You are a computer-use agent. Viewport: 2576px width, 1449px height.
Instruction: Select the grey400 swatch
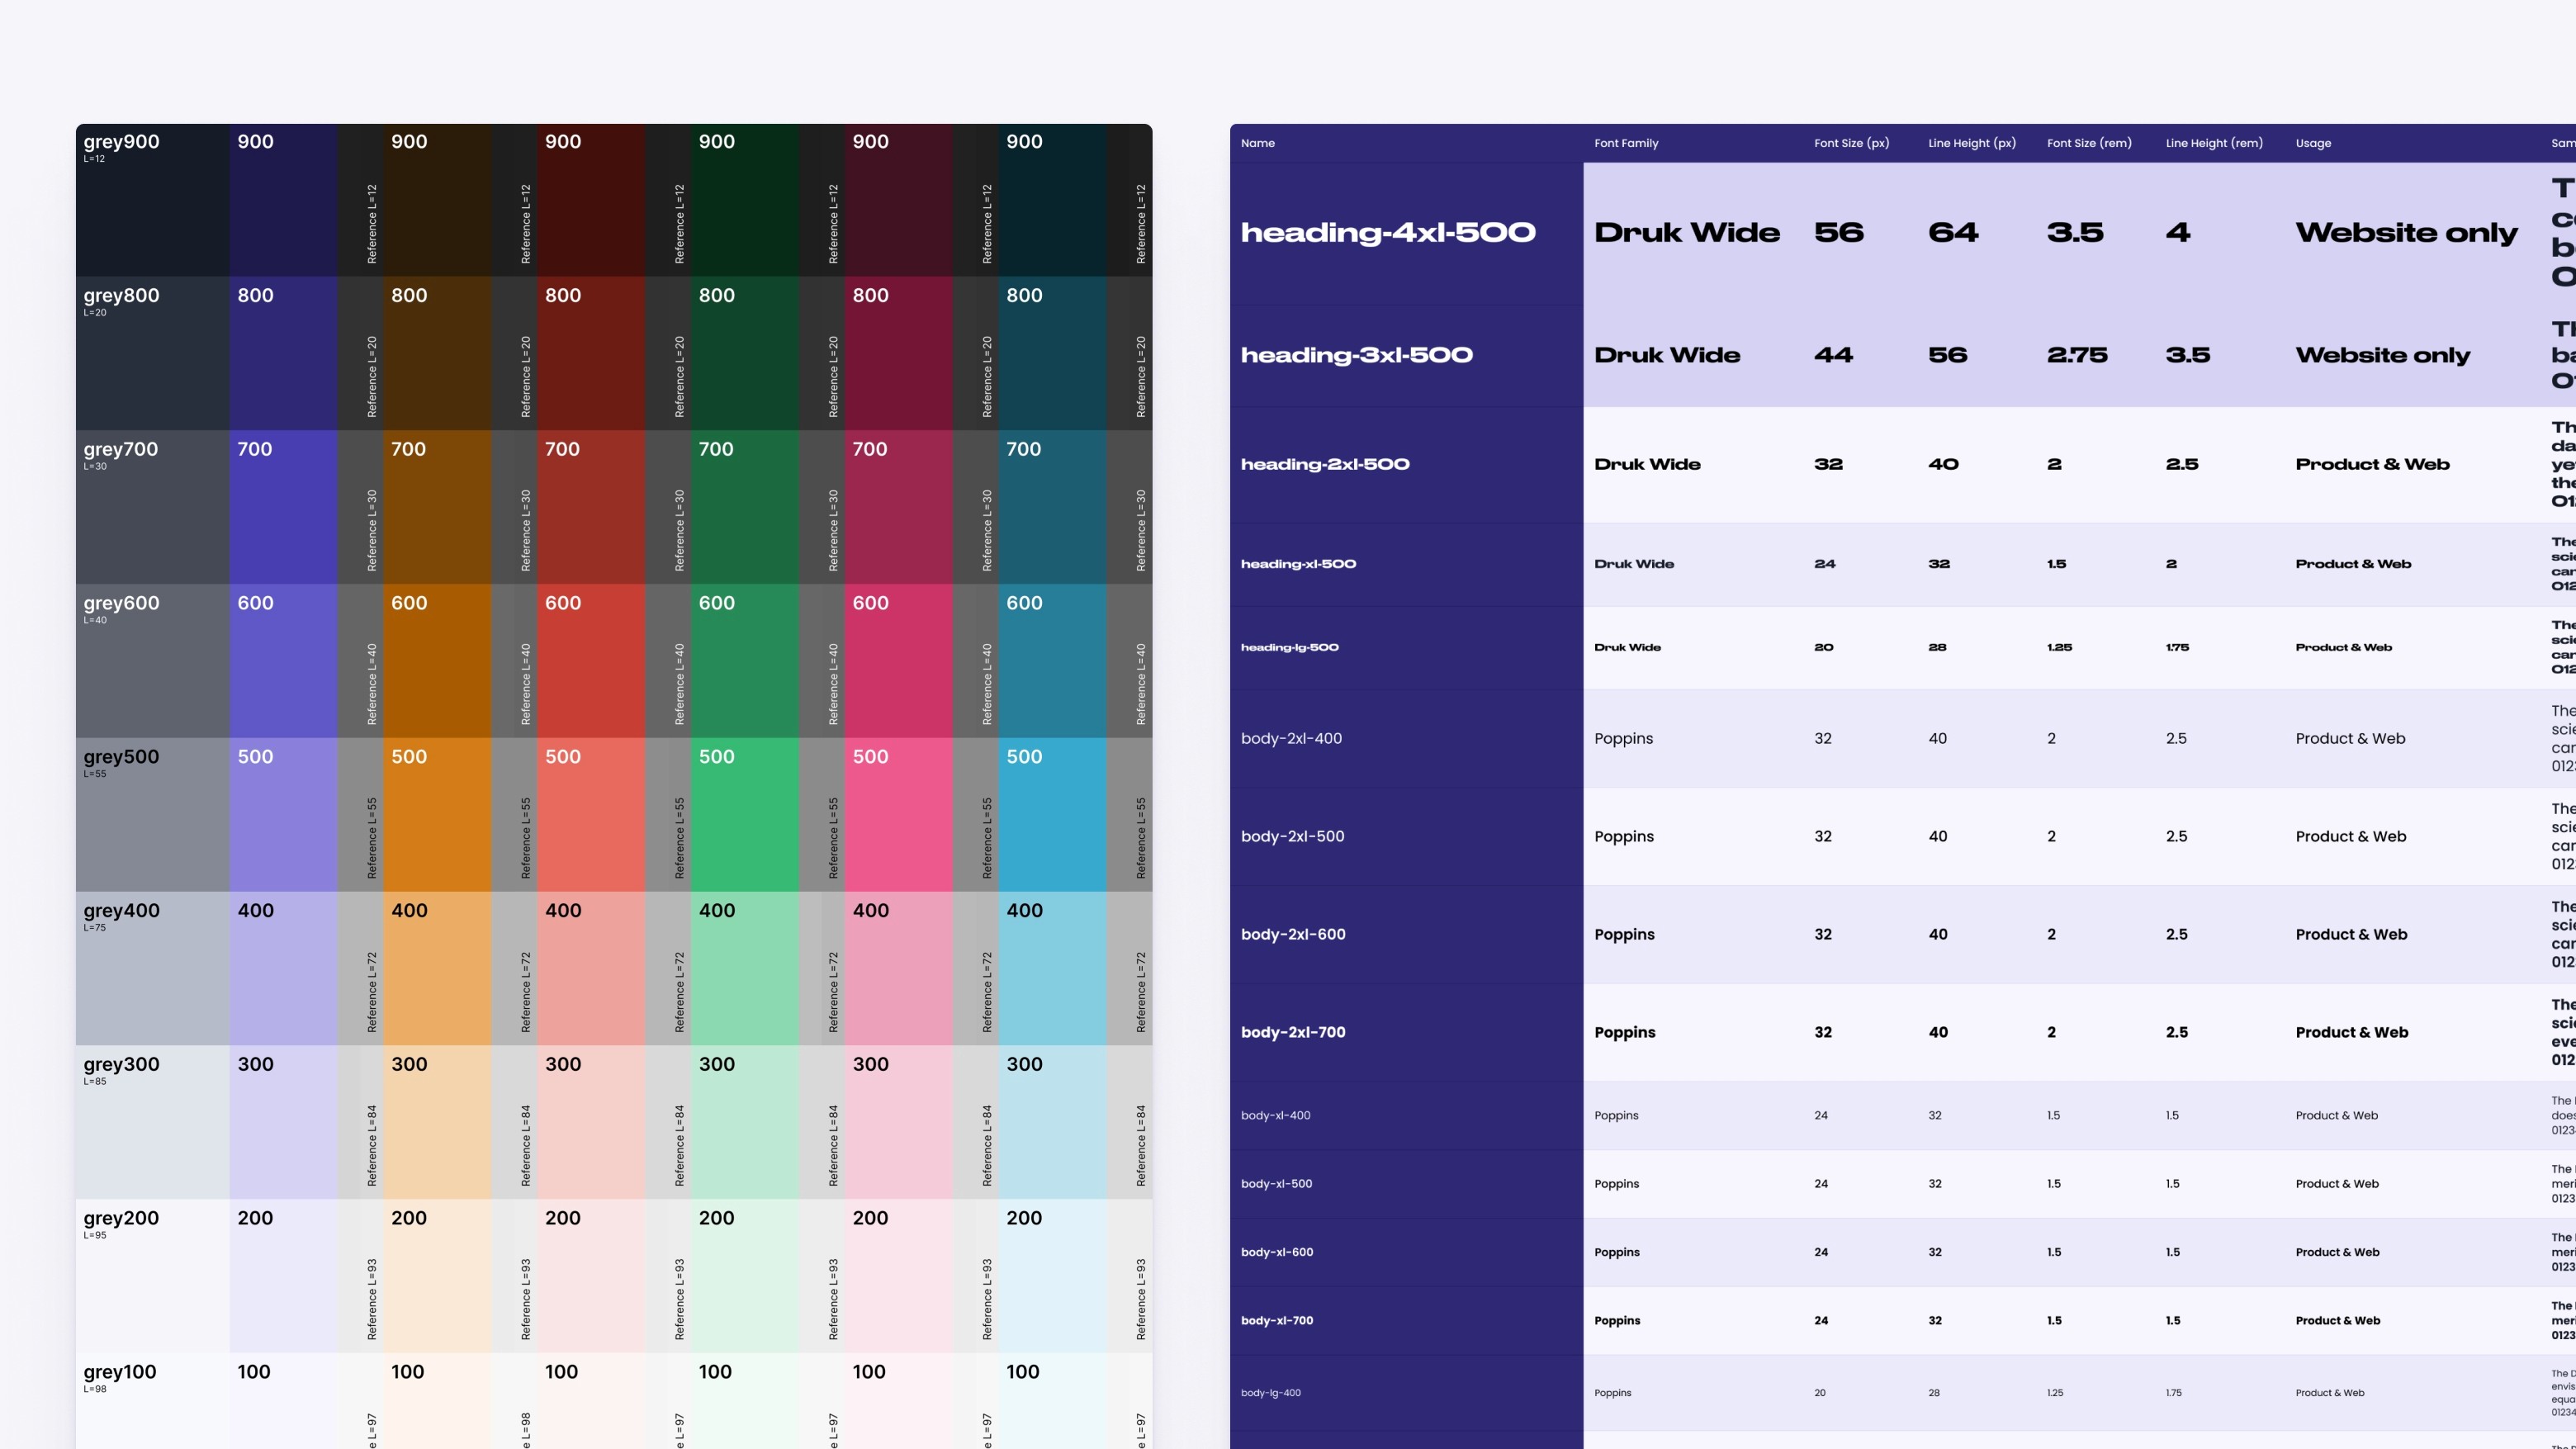[x=153, y=969]
